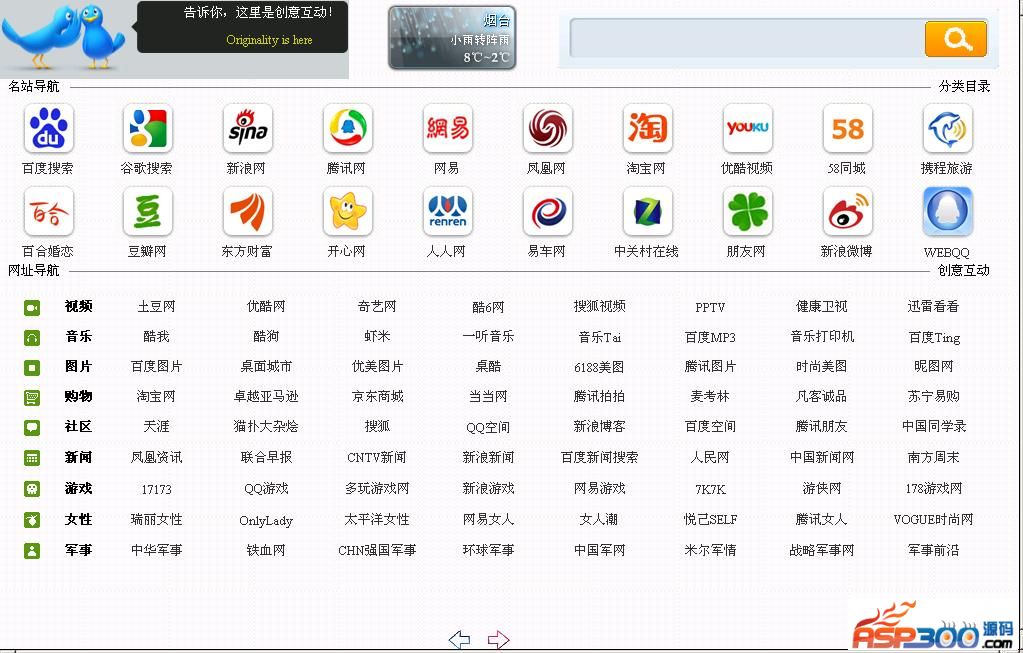Click in the search input field

click(x=747, y=38)
